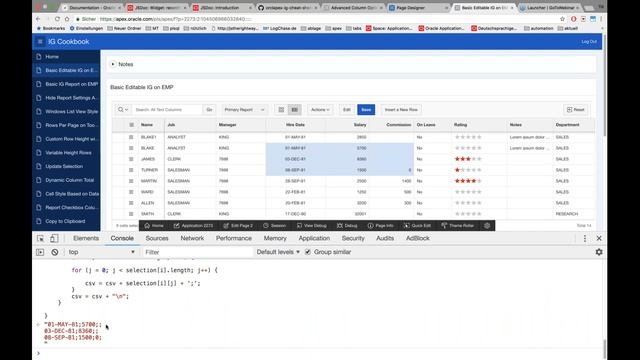Open Application 2273 from developer toolbar

click(193, 226)
